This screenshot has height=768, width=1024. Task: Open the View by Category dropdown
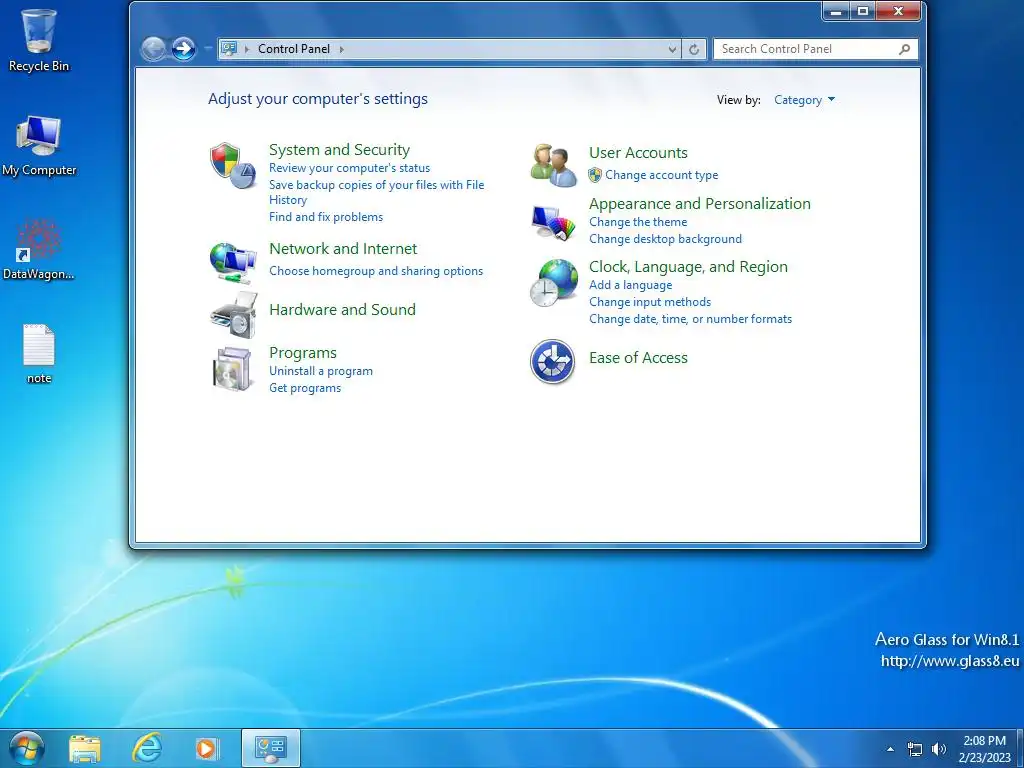click(x=805, y=100)
